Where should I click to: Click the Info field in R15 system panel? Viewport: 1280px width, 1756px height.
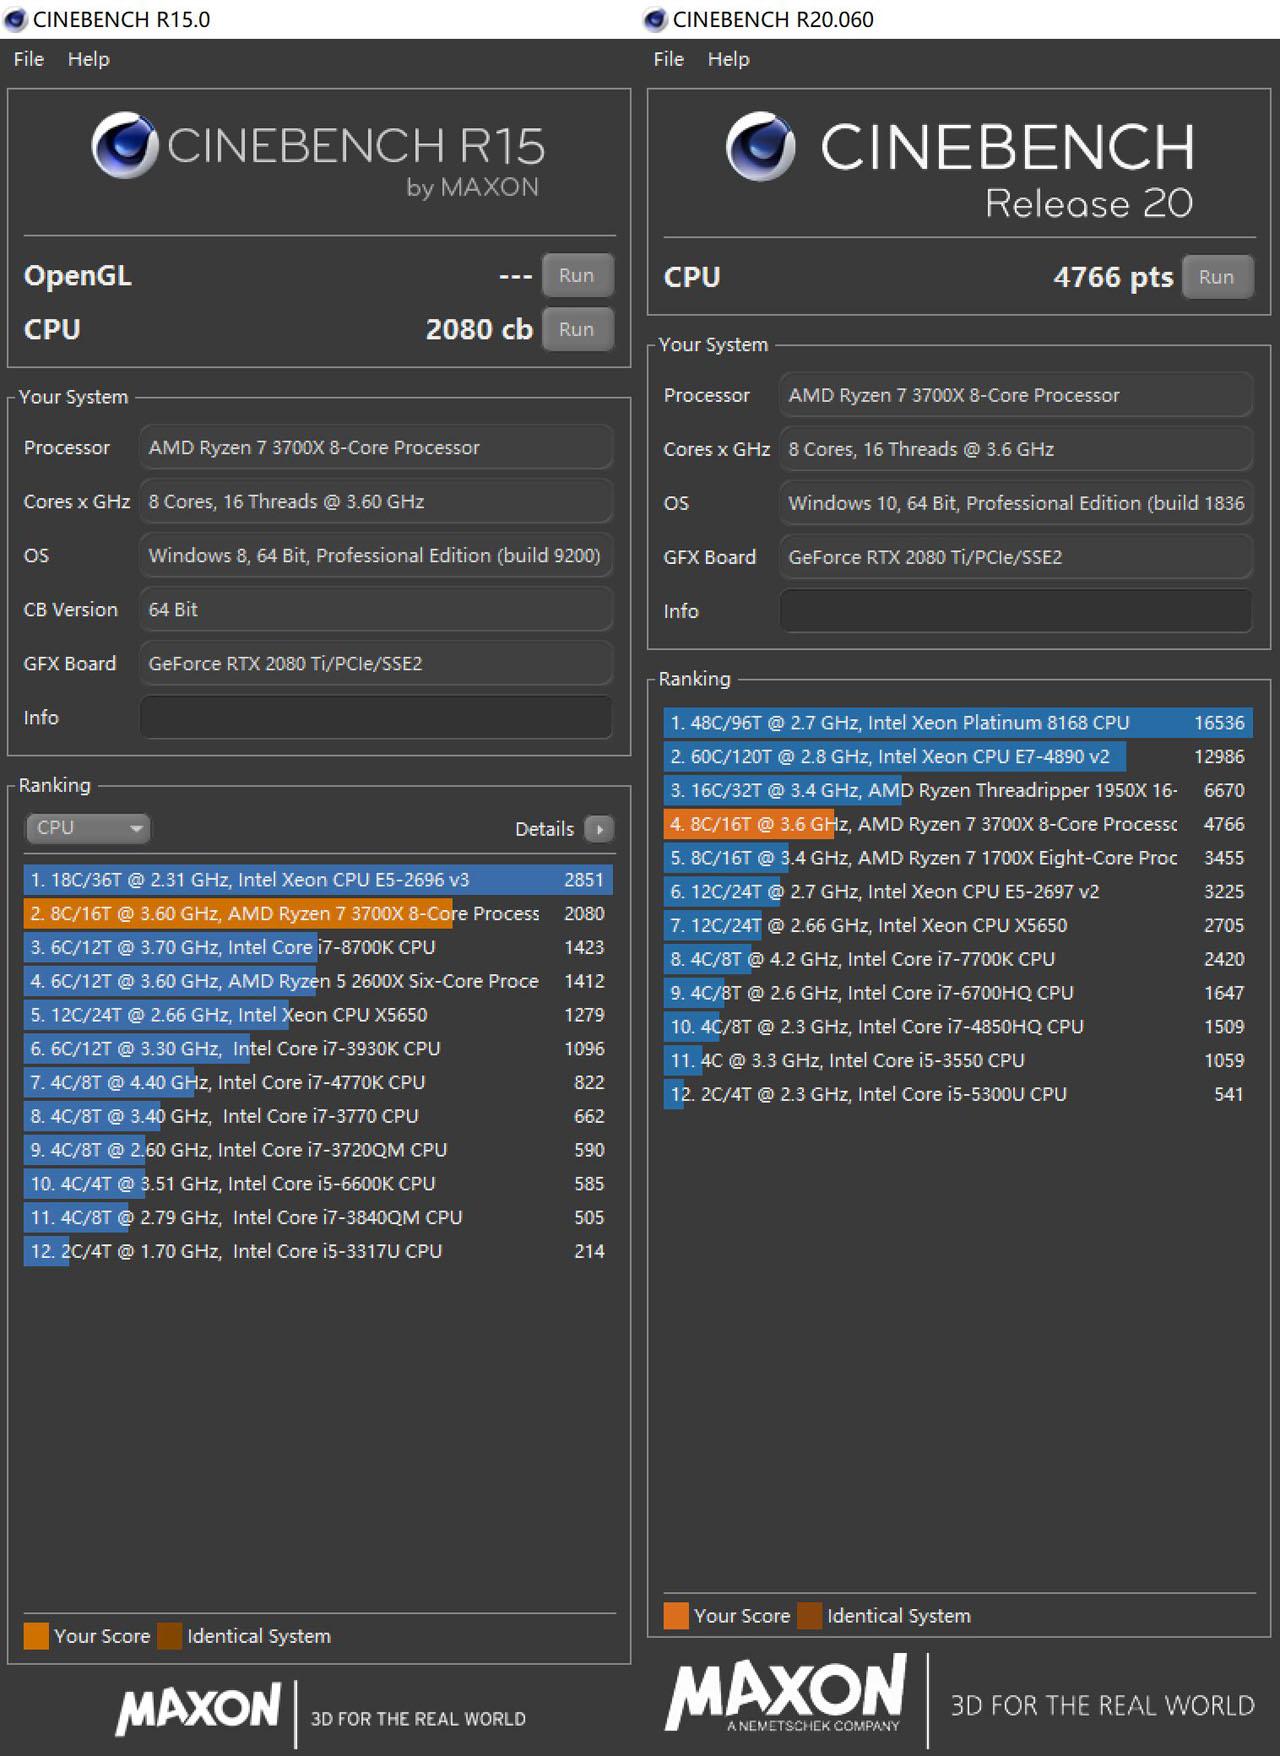376,717
